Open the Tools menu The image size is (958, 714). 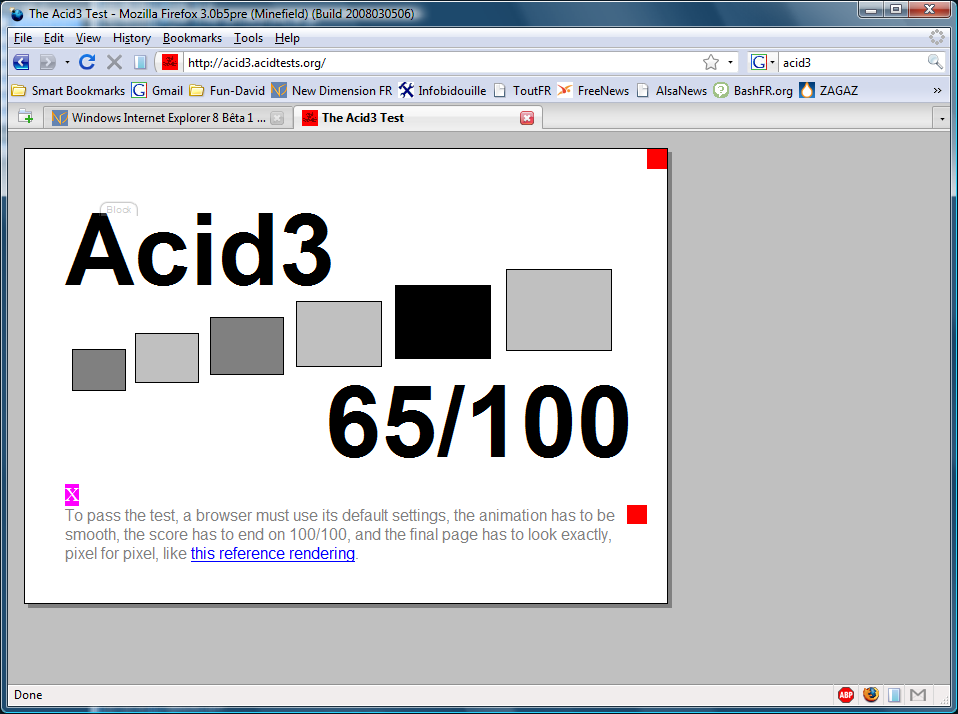248,38
